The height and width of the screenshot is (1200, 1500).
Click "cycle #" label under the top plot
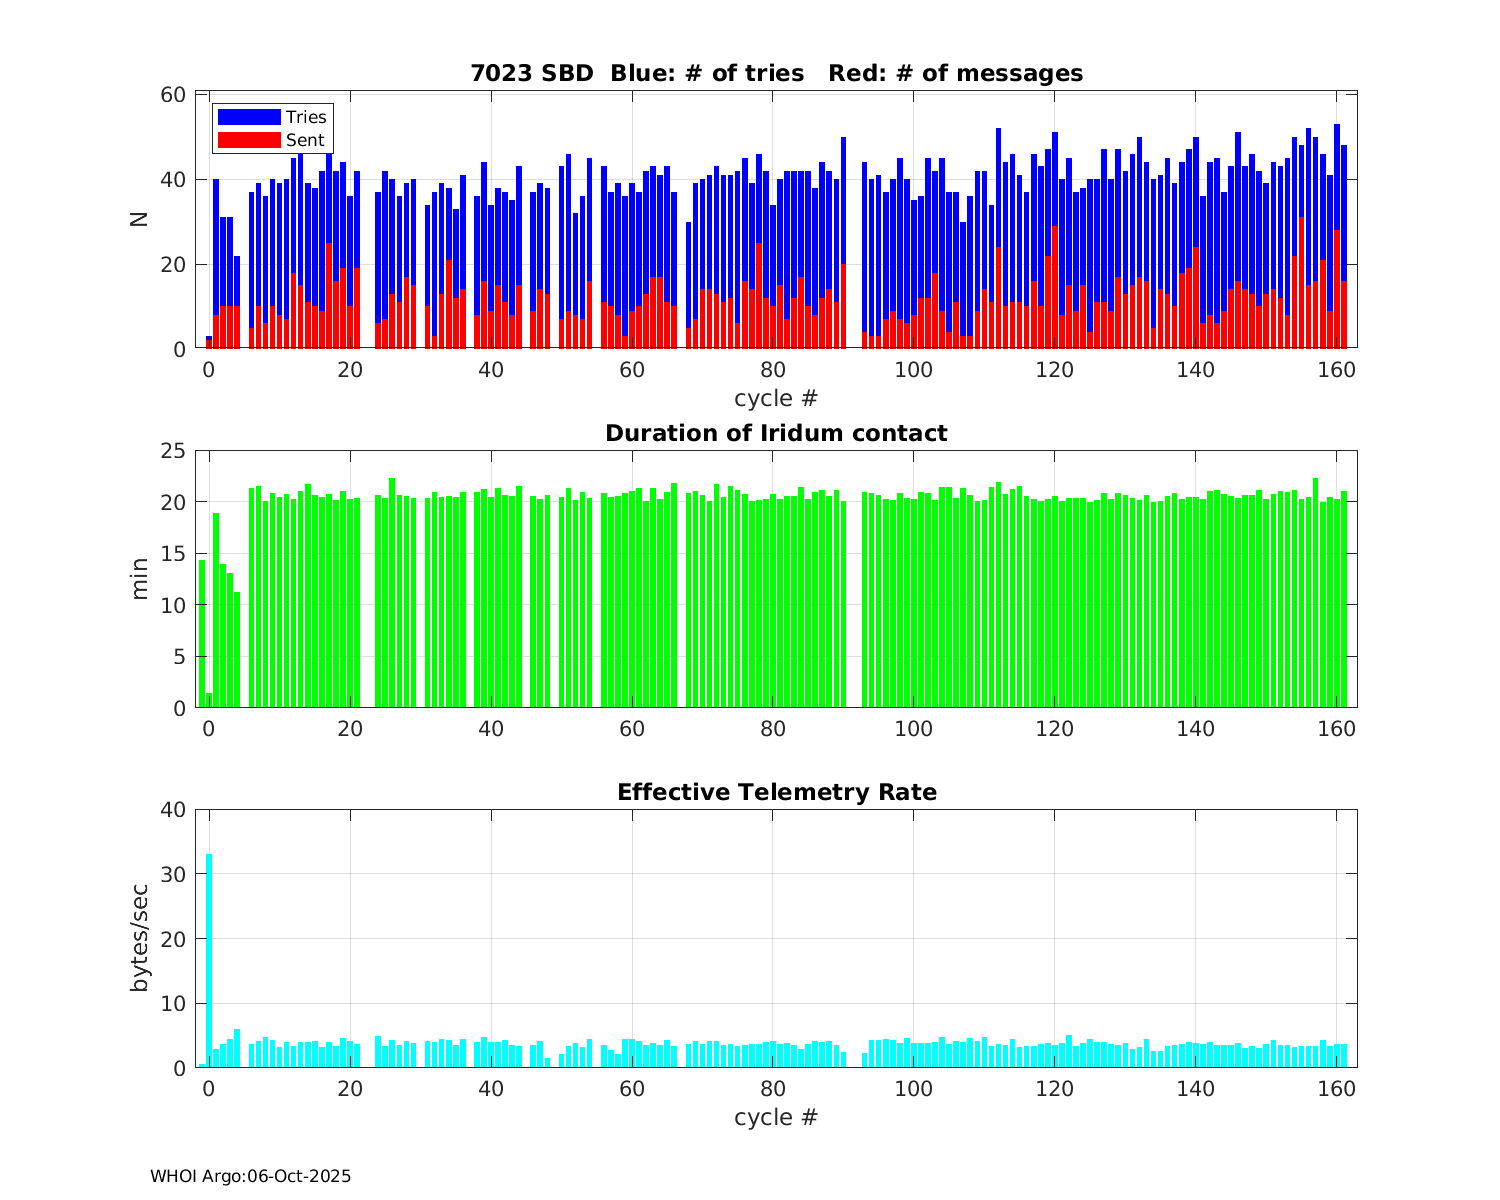click(776, 399)
